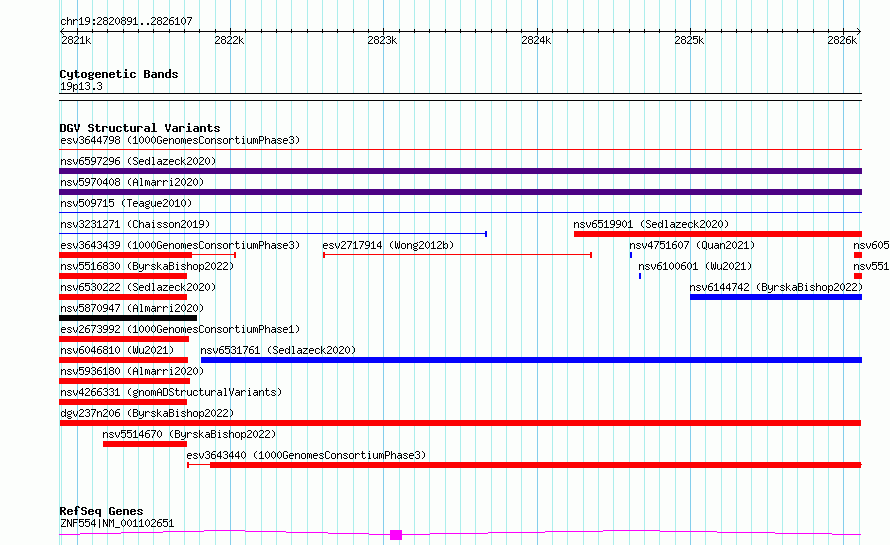Click the red bar under nsv6046810

click(x=124, y=360)
